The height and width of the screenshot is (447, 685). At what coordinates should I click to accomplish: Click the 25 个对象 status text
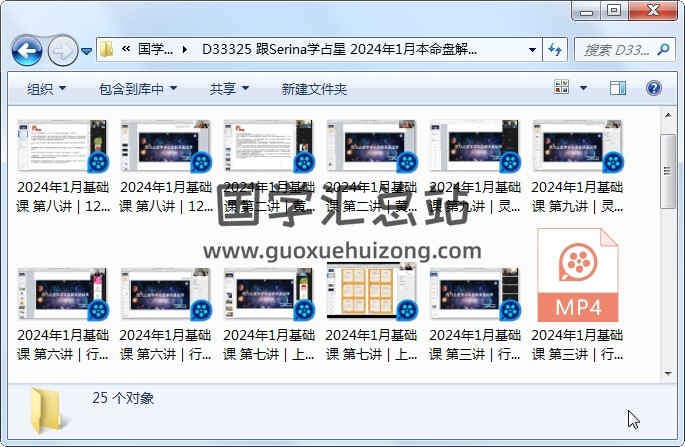point(123,398)
